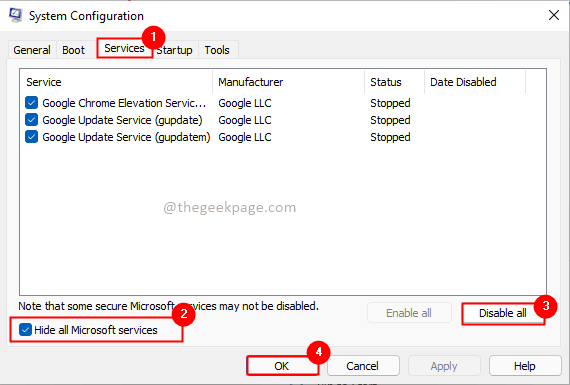Viewport: 570px width, 385px height.
Task: Select the Services tab
Action: point(124,48)
